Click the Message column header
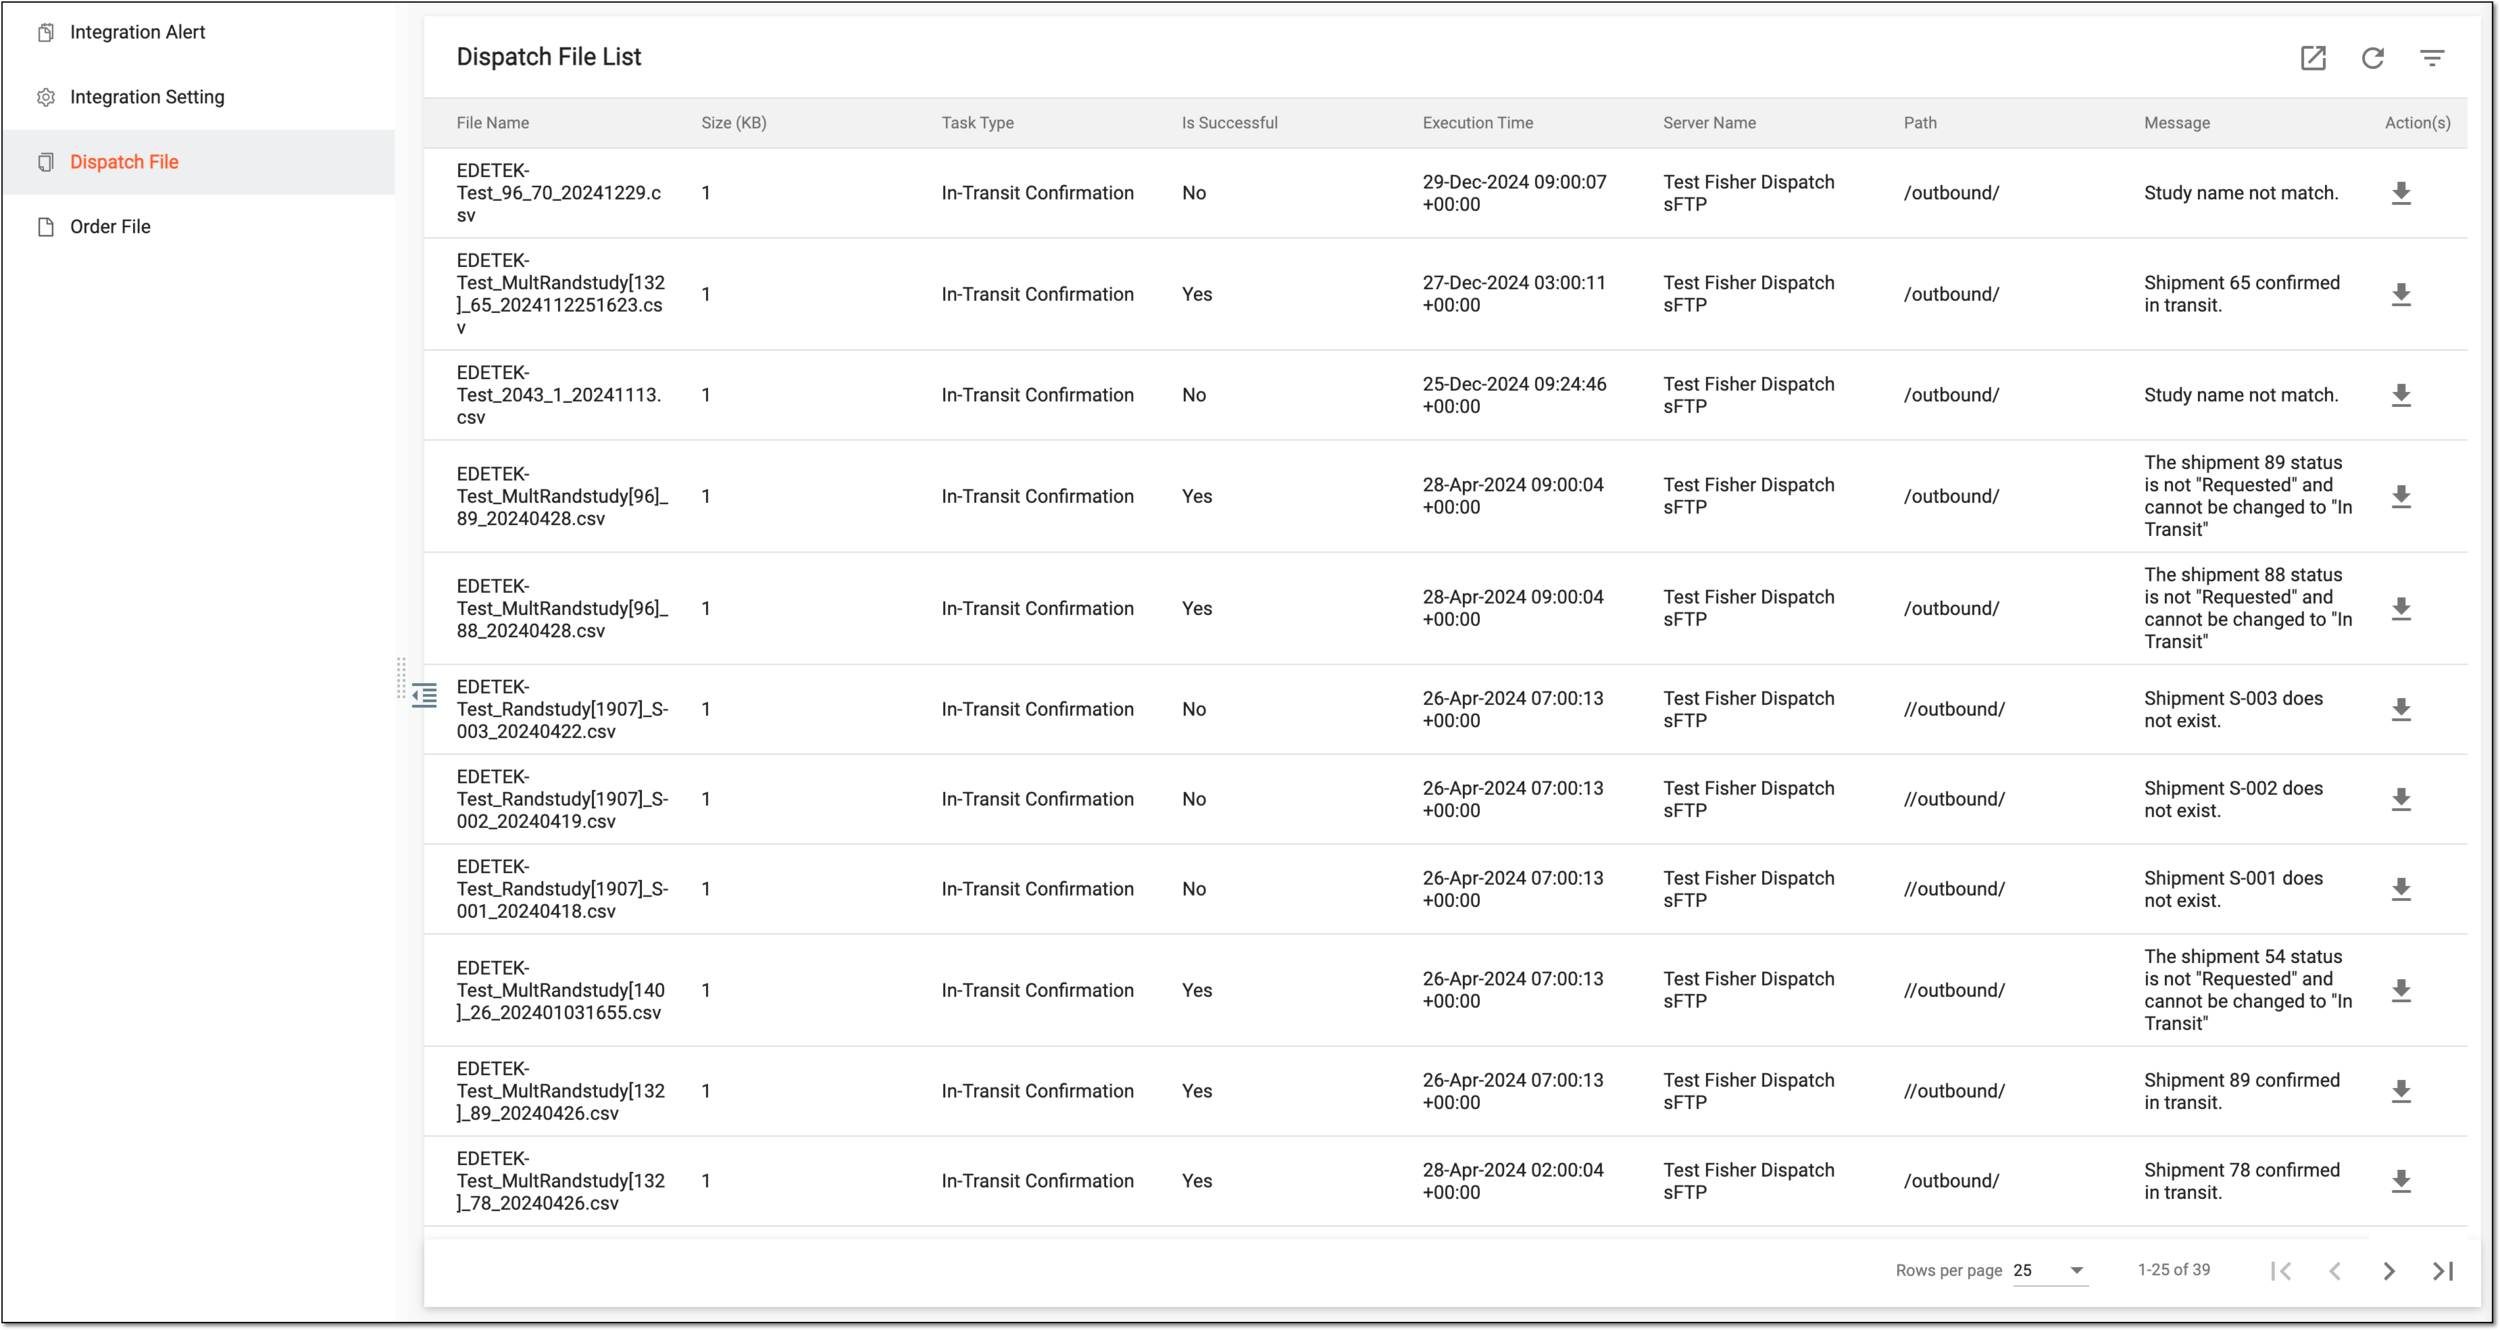The height and width of the screenshot is (1330, 2500). 2177,123
